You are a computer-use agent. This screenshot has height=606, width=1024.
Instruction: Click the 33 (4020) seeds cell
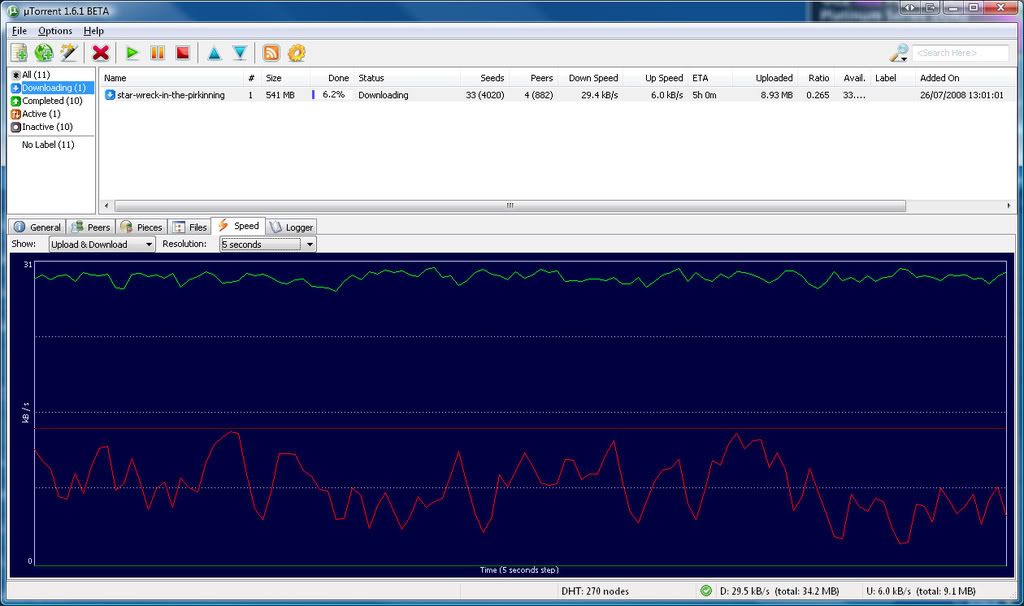click(x=485, y=95)
